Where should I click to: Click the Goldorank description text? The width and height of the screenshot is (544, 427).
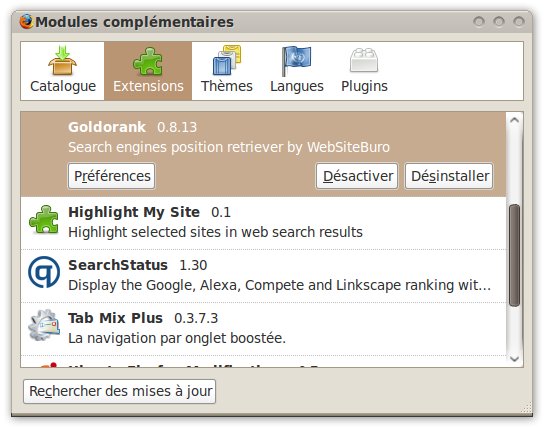pos(229,147)
